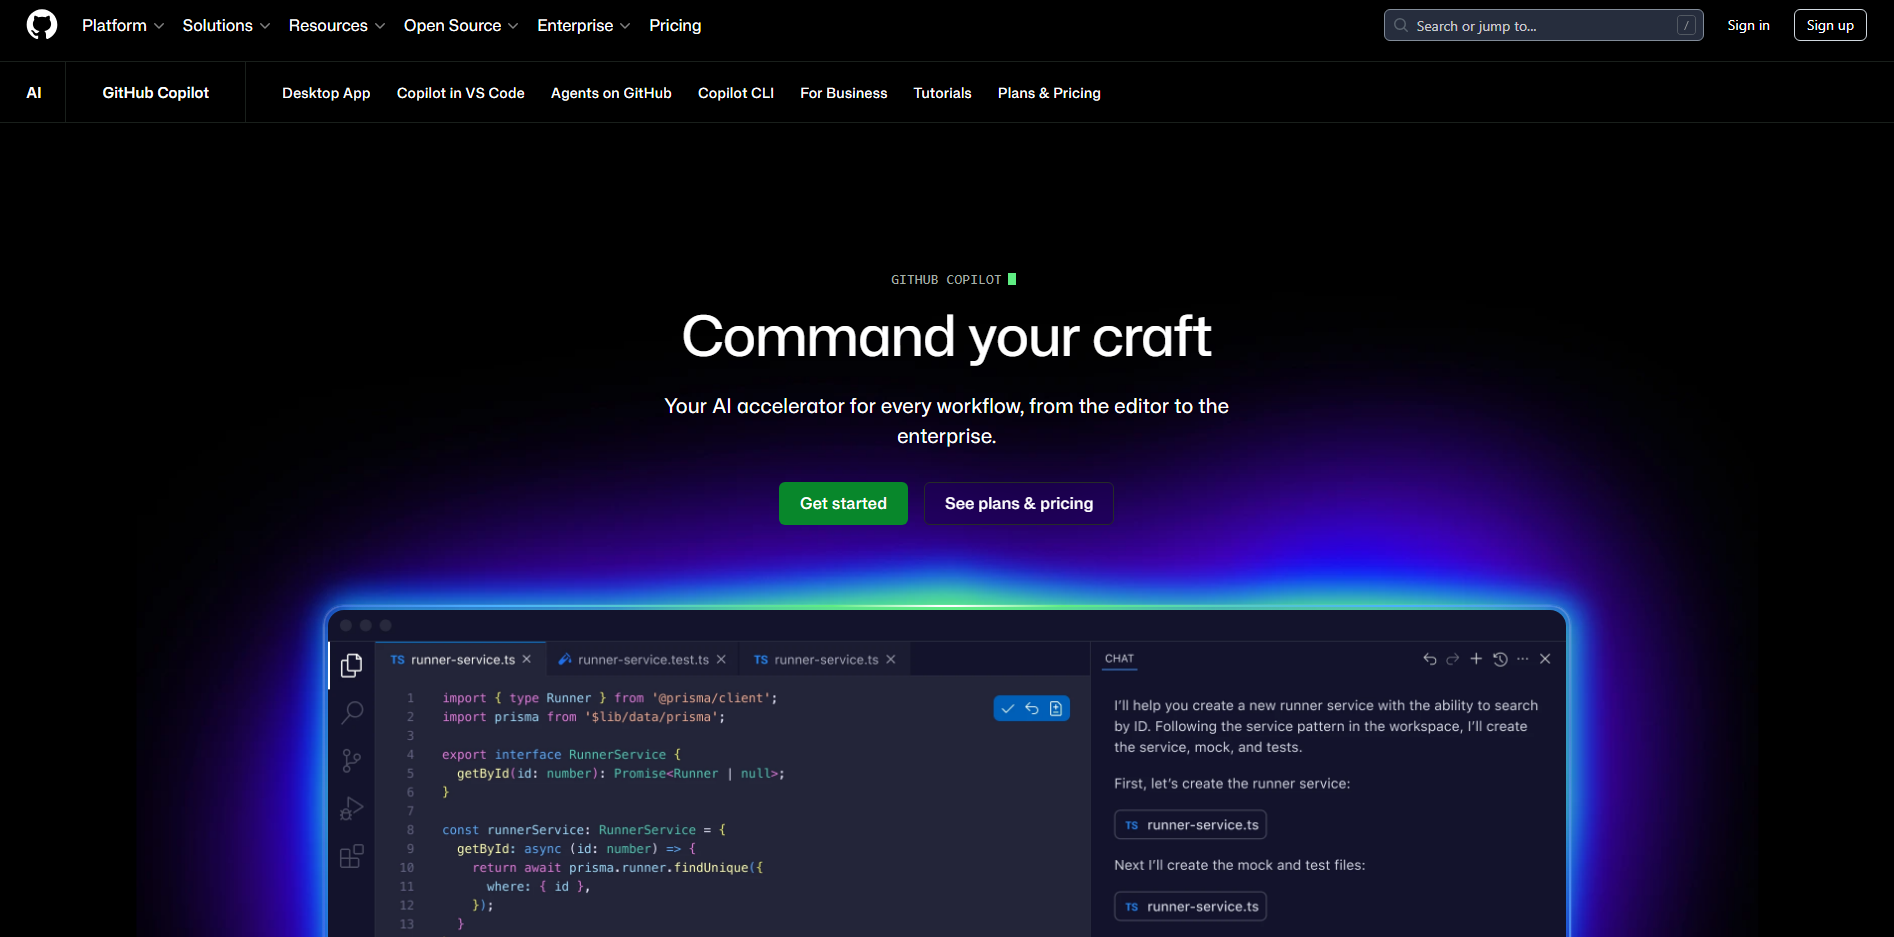
Task: Click the Source Control icon in editor sidebar
Action: point(352,760)
